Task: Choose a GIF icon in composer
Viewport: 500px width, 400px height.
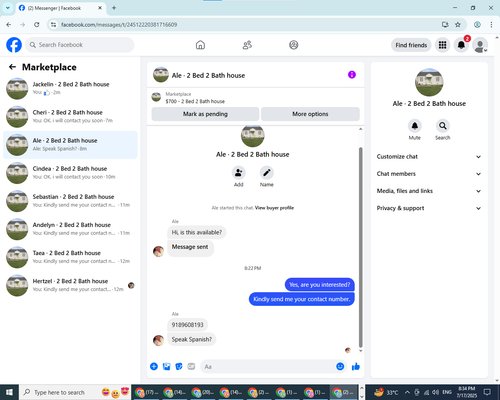Action: click(191, 366)
